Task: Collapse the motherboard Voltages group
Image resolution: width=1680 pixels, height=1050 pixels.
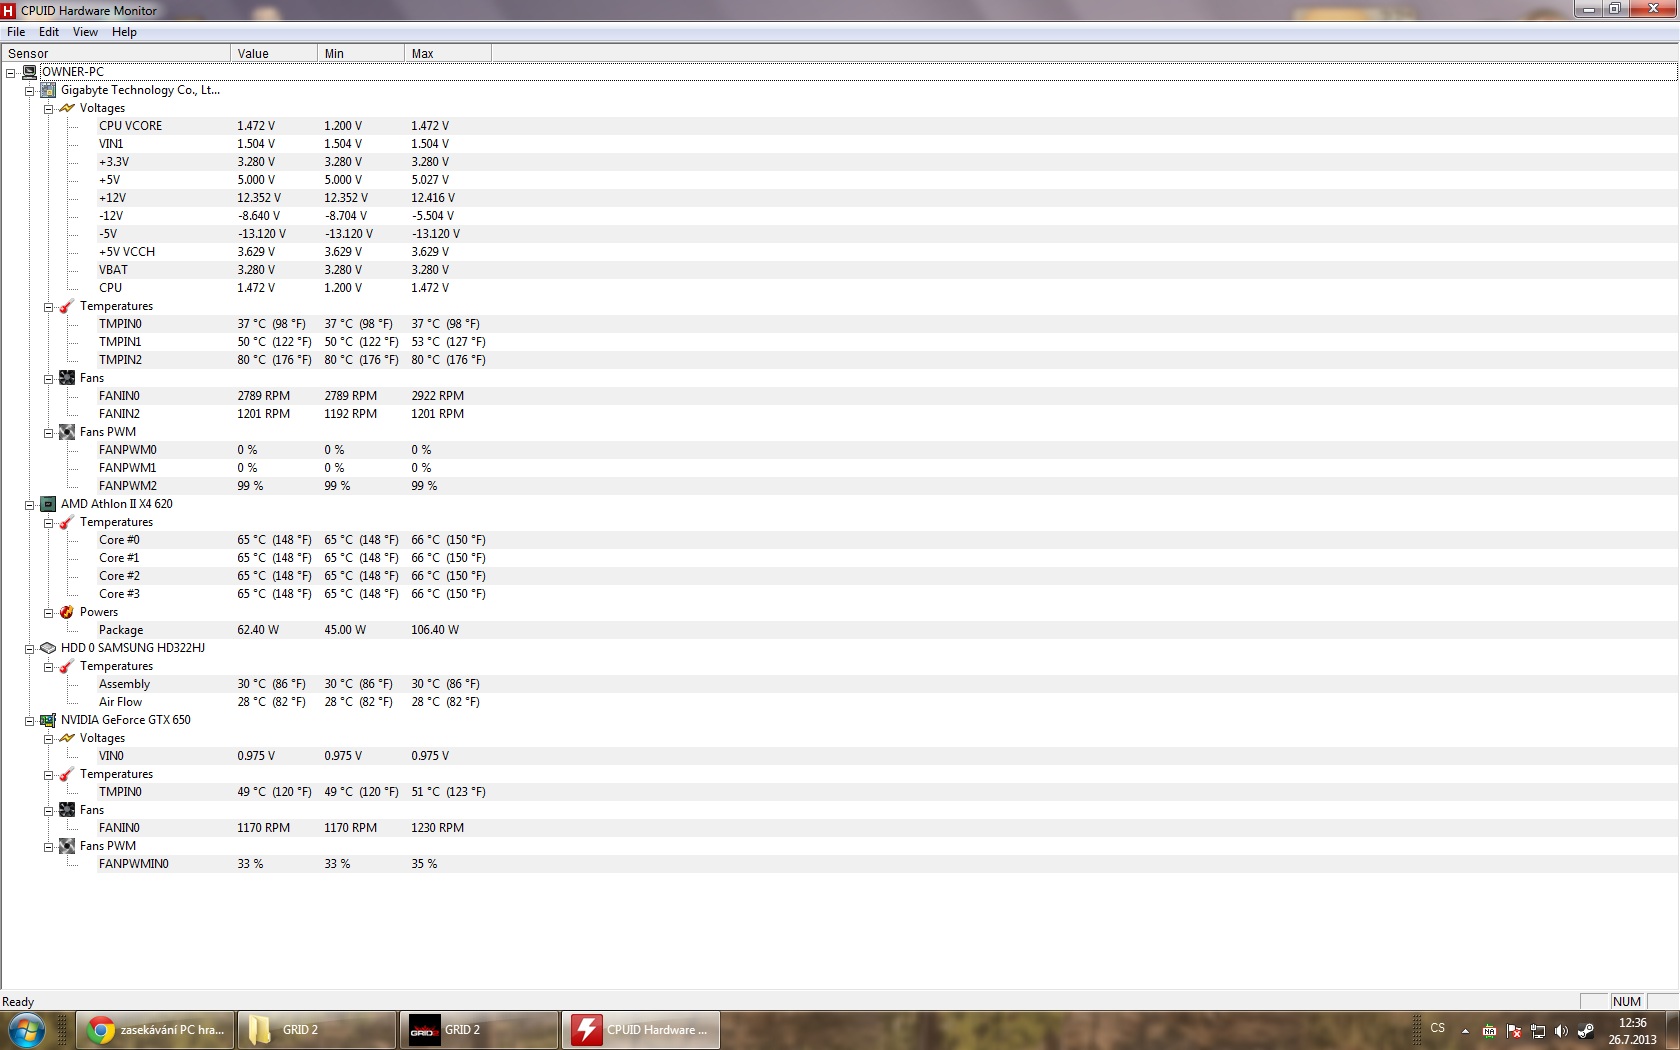Action: [48, 109]
